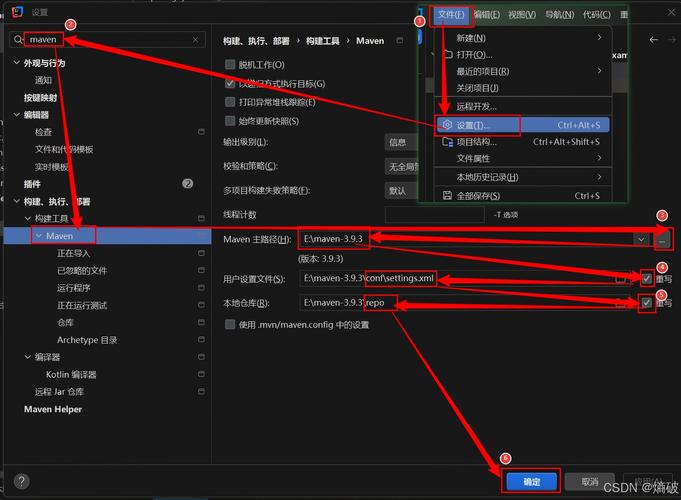Open the help question mark button

(21, 481)
